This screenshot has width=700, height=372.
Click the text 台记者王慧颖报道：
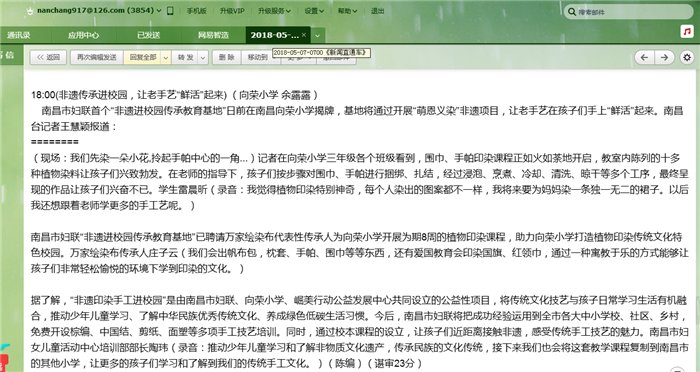pyautogui.click(x=74, y=126)
